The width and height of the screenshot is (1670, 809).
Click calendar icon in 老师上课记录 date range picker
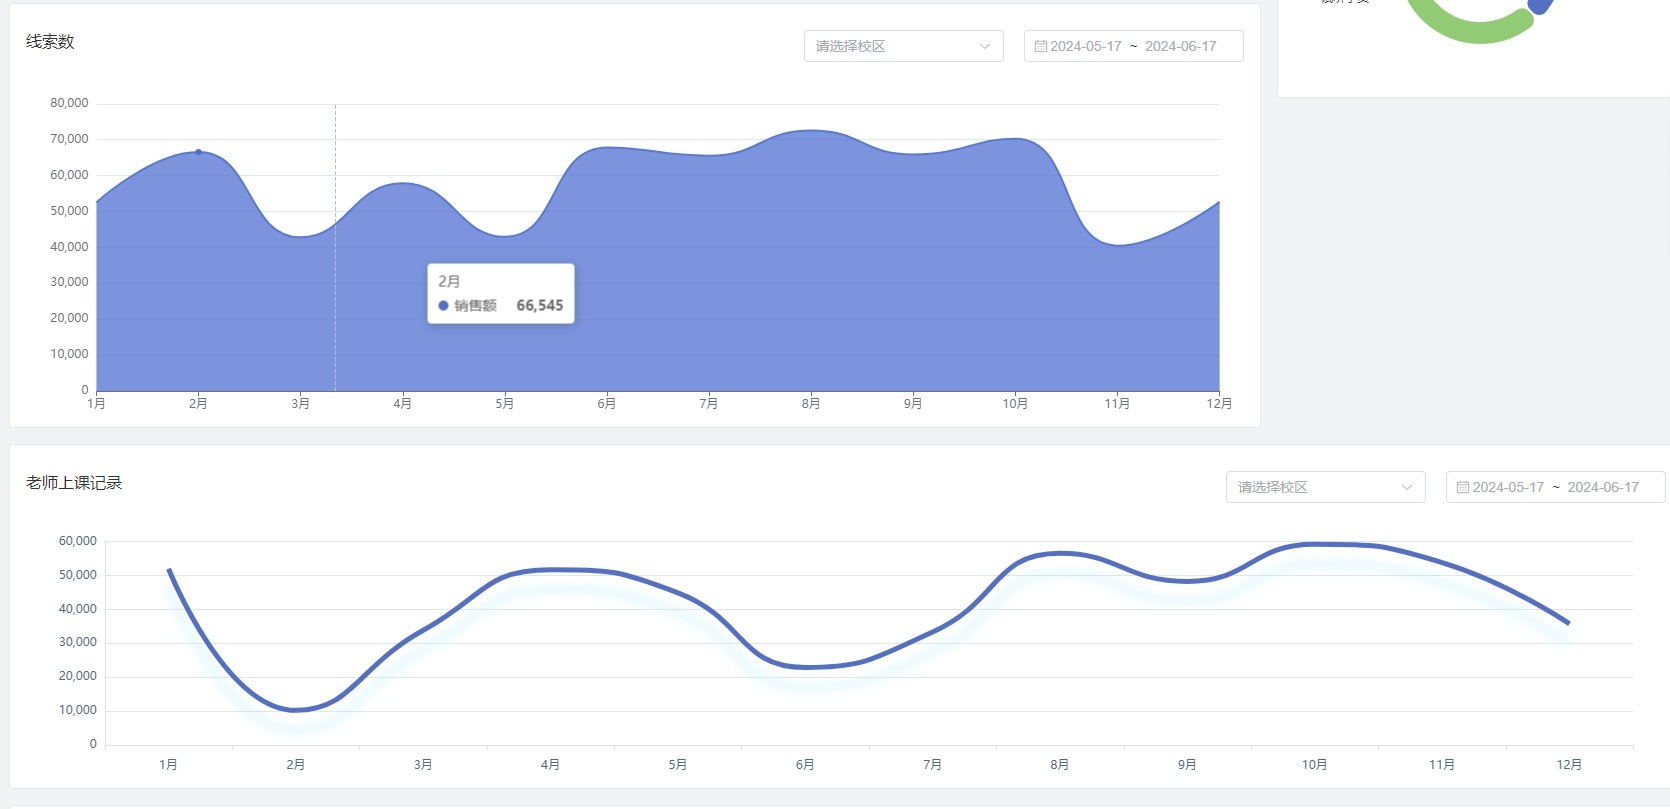[x=1462, y=488]
